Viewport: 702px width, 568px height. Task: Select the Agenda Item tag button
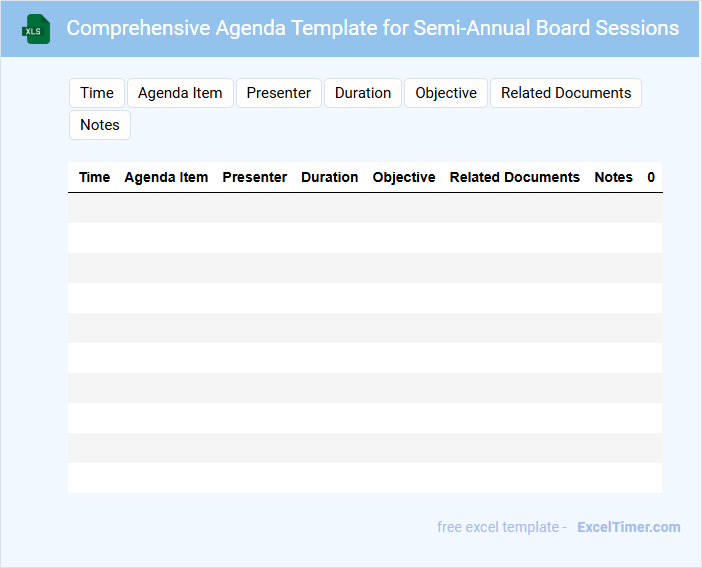pos(180,93)
